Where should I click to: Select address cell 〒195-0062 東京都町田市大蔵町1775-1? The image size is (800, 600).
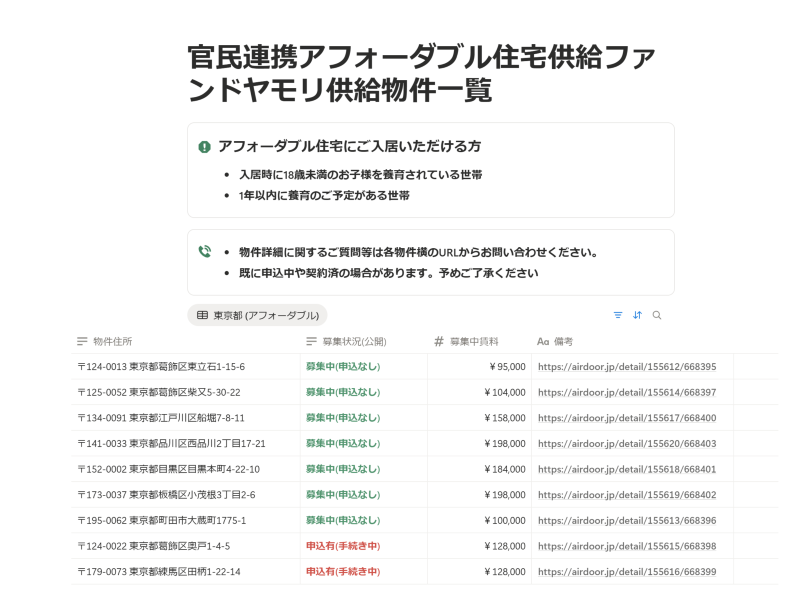tap(186, 520)
